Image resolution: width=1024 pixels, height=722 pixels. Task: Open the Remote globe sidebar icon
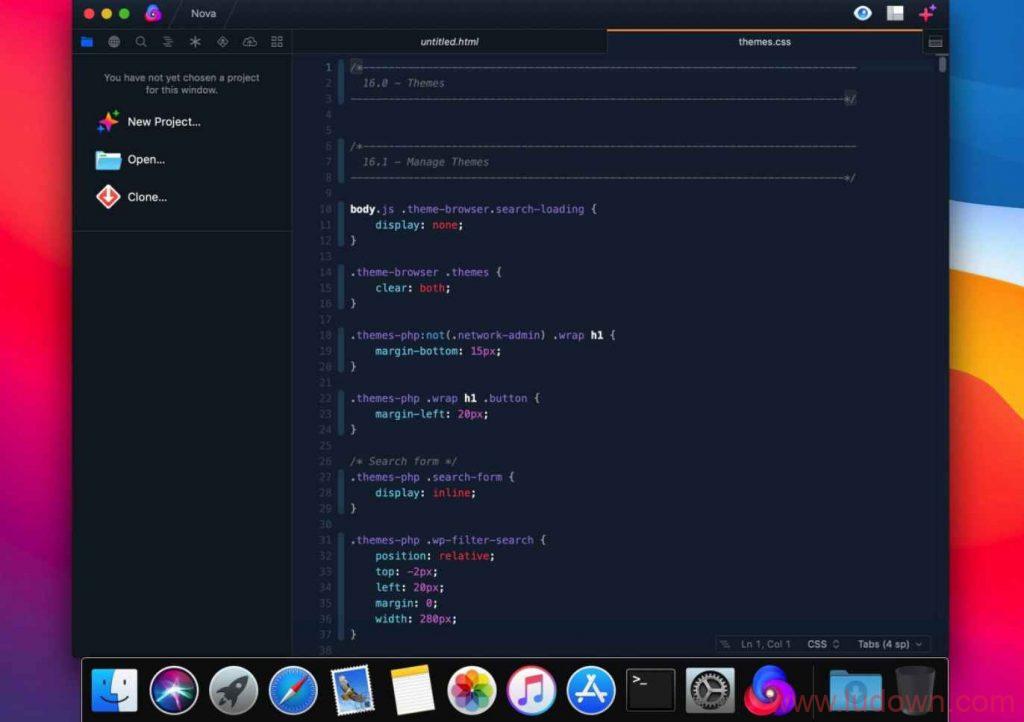click(x=114, y=42)
